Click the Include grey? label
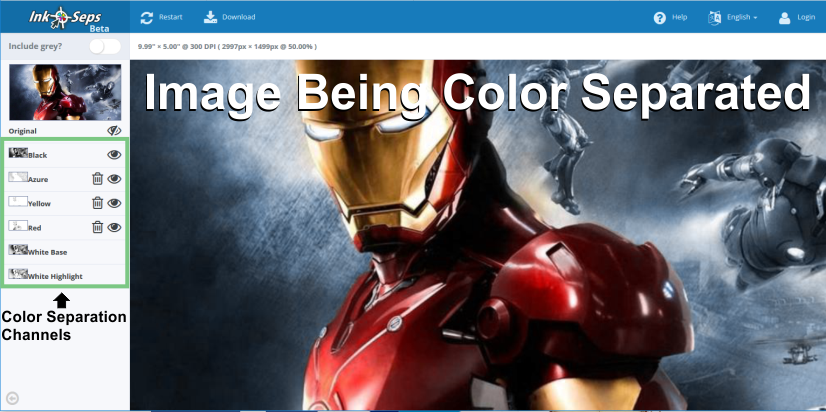This screenshot has width=826, height=412. [x=35, y=46]
